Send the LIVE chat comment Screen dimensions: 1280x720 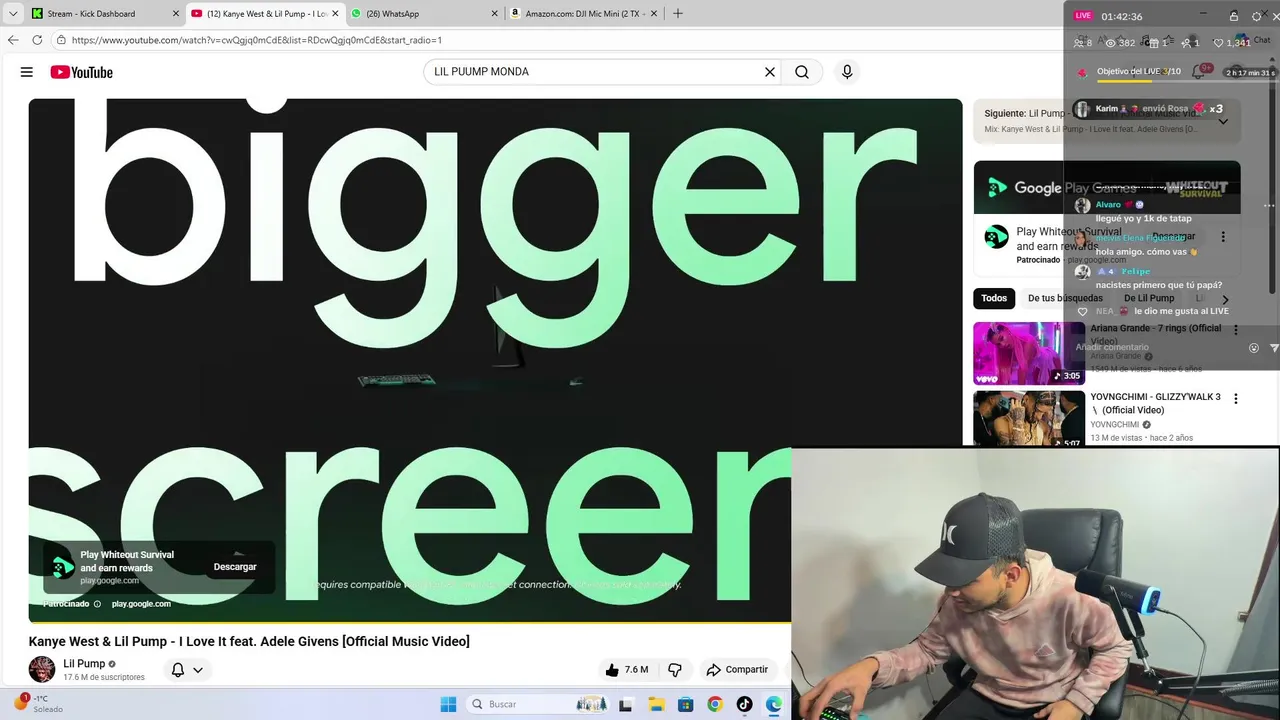[x=1274, y=348]
